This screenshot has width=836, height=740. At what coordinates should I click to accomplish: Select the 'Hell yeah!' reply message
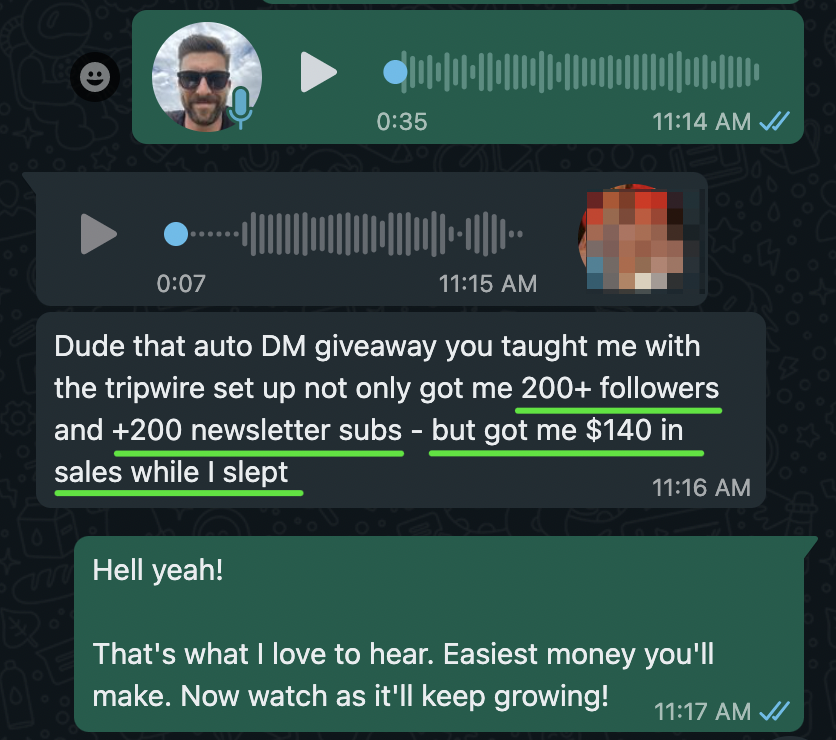(x=439, y=634)
